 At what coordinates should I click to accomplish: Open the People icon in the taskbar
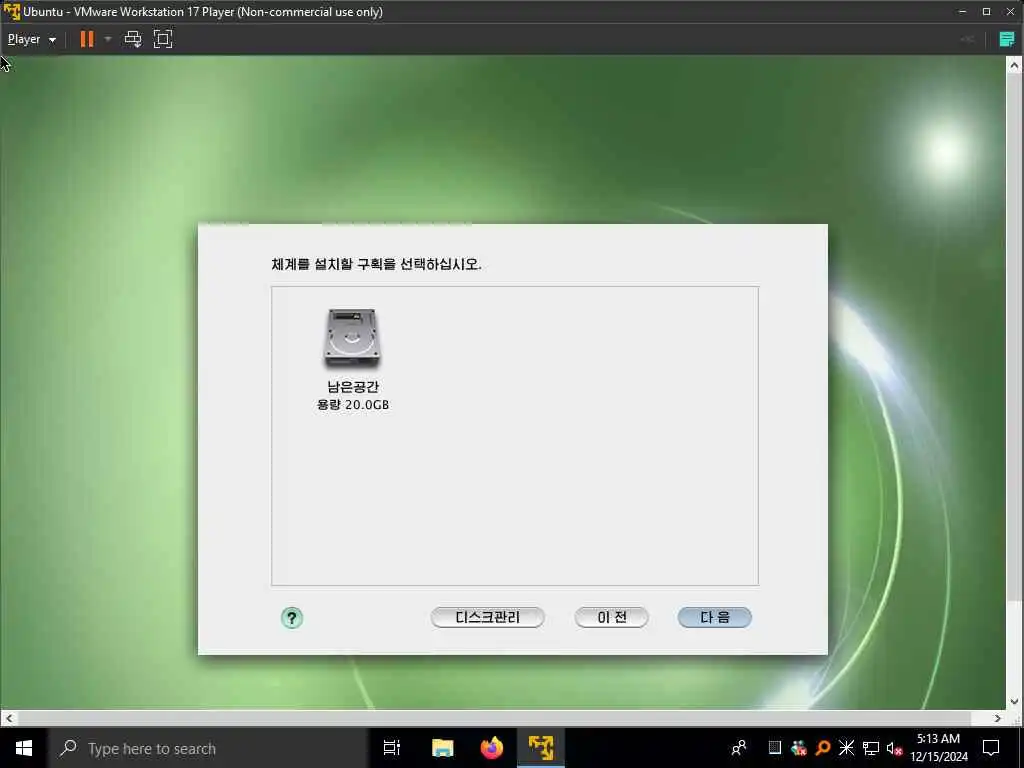pyautogui.click(x=739, y=748)
